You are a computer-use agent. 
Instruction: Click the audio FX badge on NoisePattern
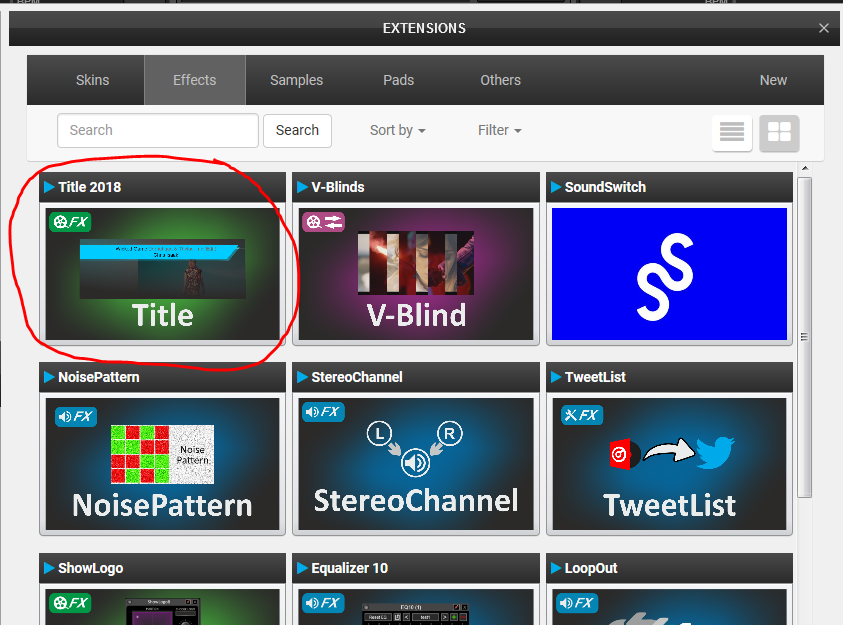[76, 416]
